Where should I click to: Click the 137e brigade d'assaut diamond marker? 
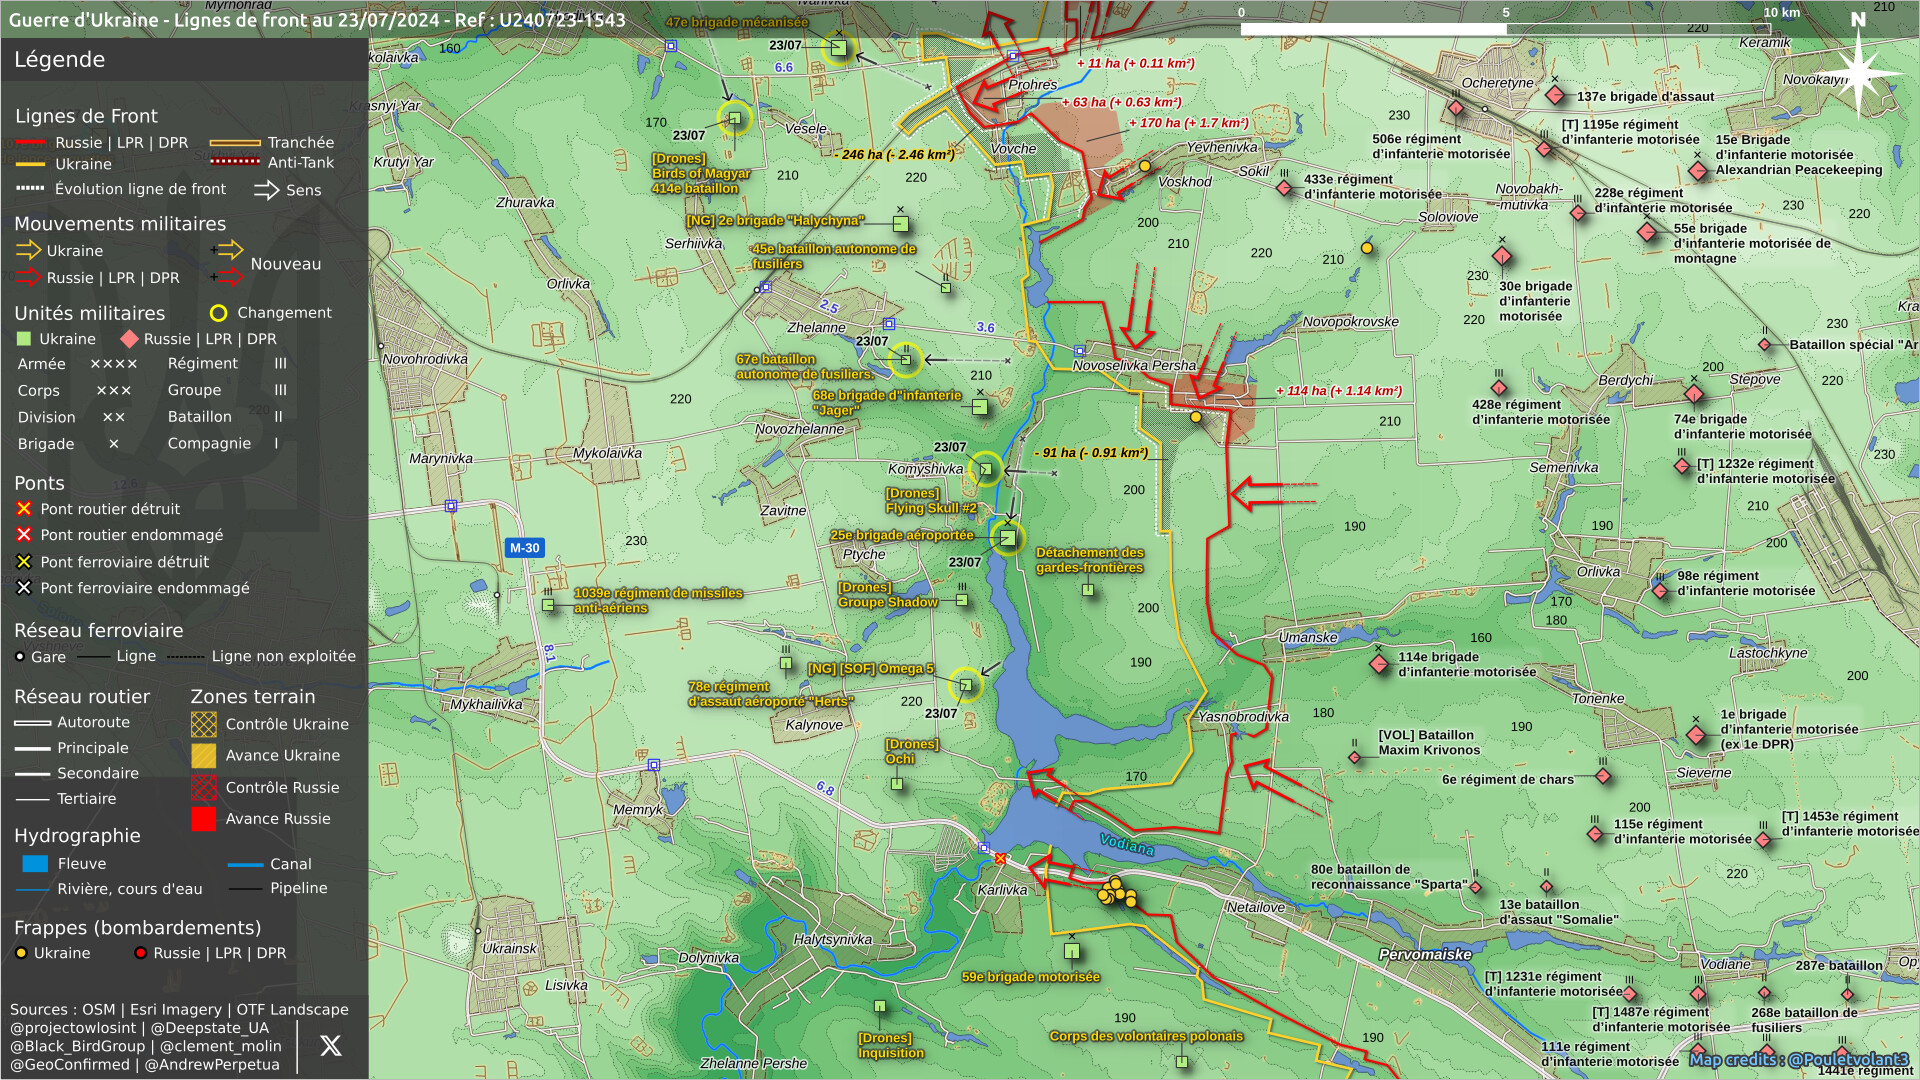[1555, 96]
